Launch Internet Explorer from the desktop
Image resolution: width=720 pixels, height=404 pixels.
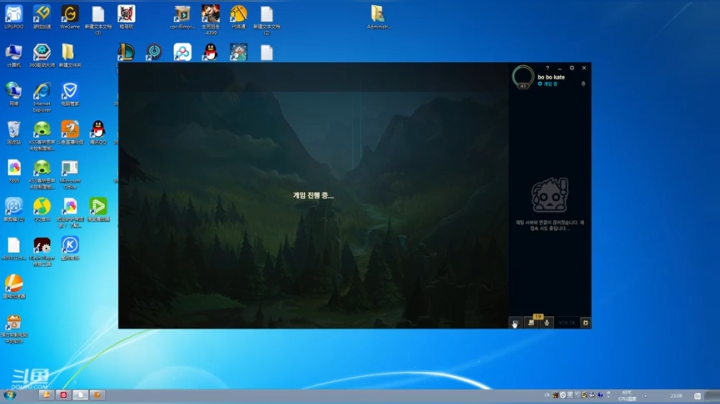coord(42,97)
